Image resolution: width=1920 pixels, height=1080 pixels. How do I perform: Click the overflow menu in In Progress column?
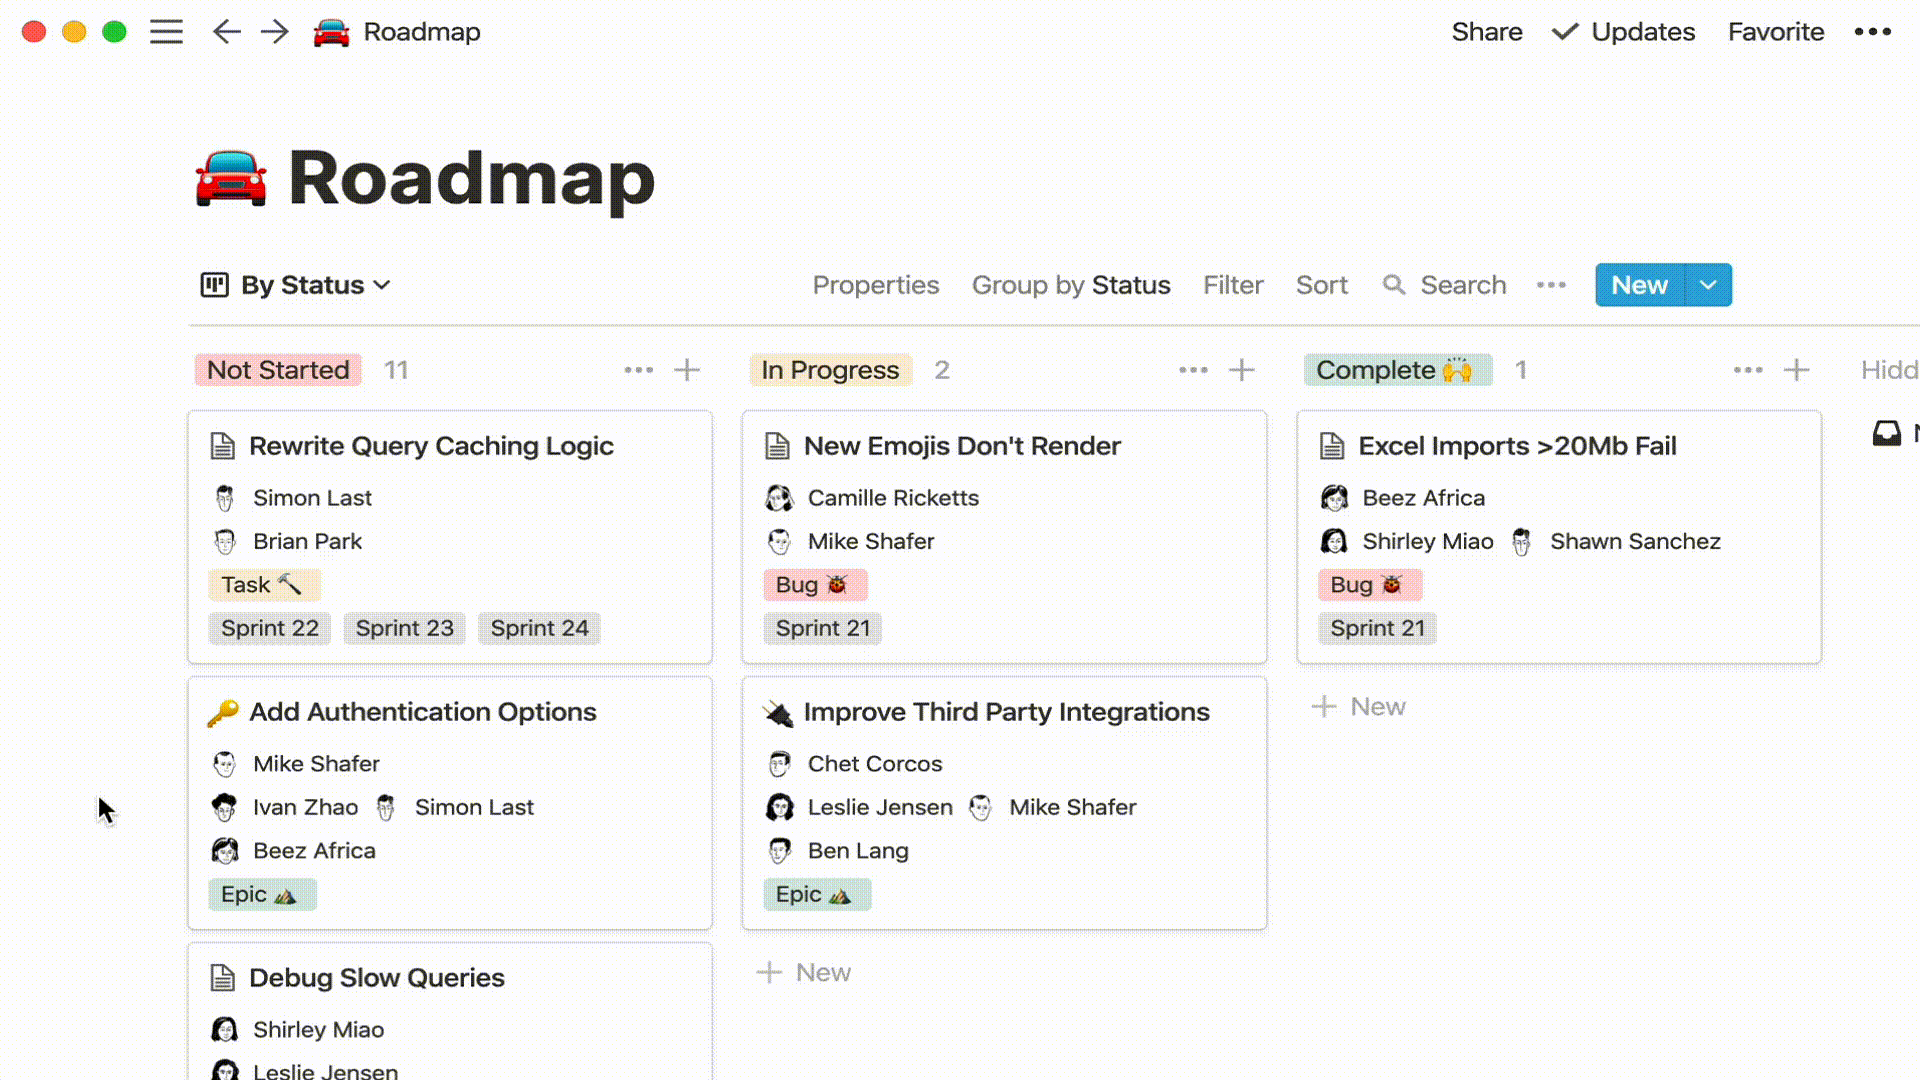[x=1193, y=369]
